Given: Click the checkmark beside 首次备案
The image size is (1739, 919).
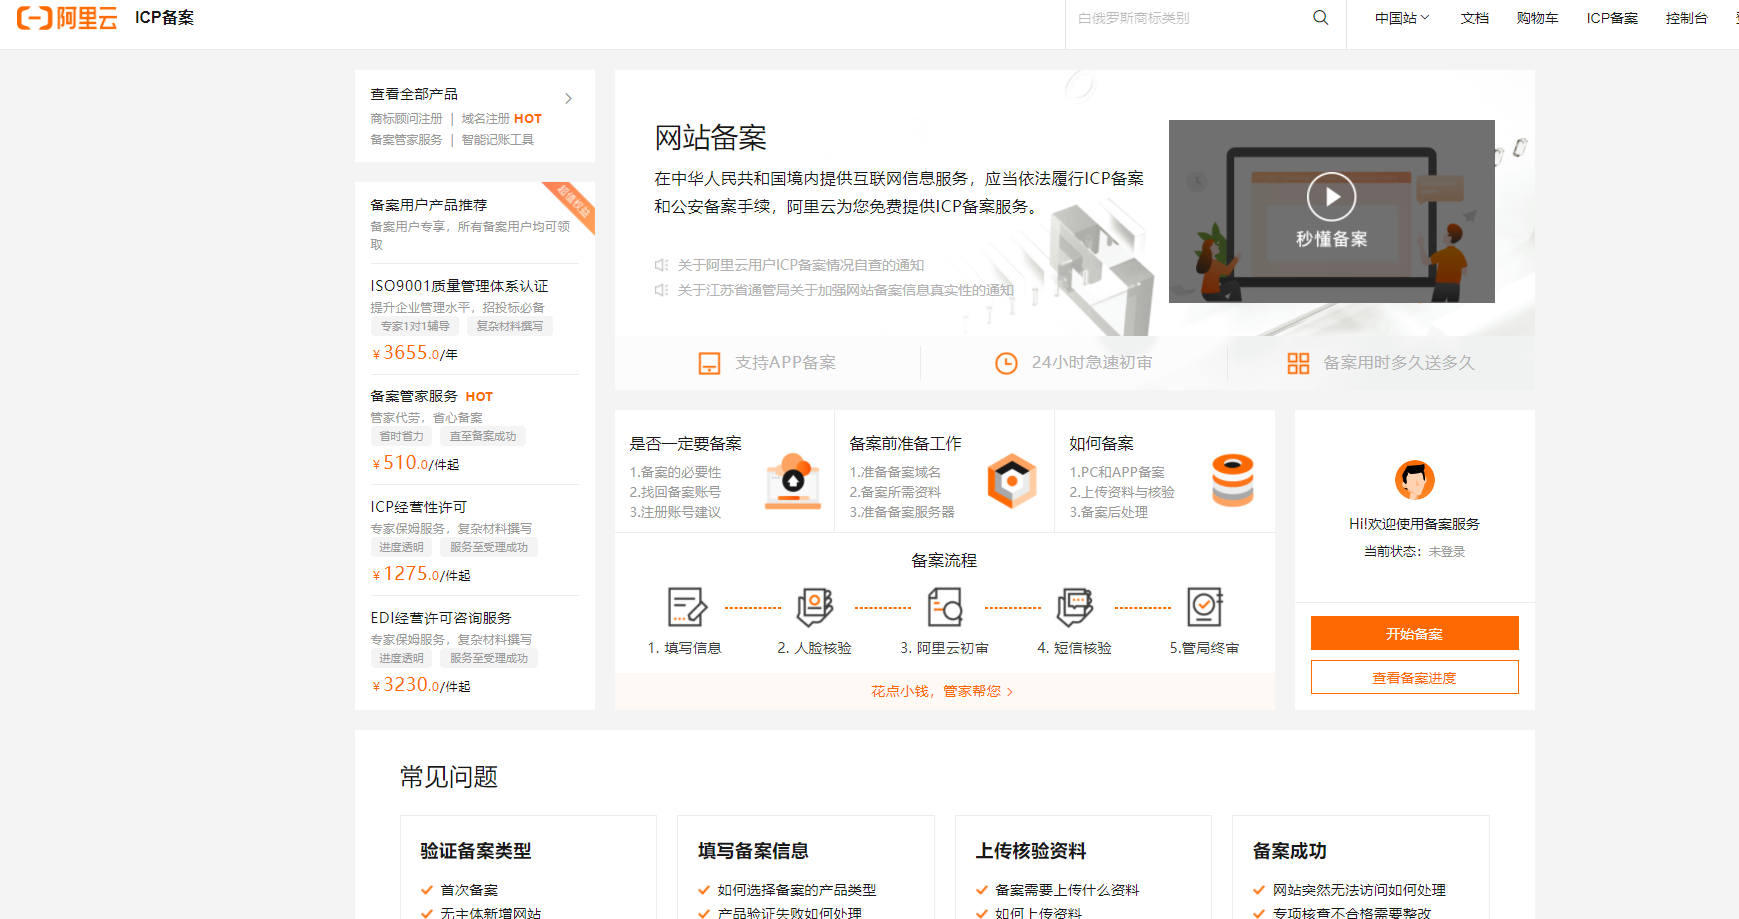Looking at the screenshot, I should point(427,890).
